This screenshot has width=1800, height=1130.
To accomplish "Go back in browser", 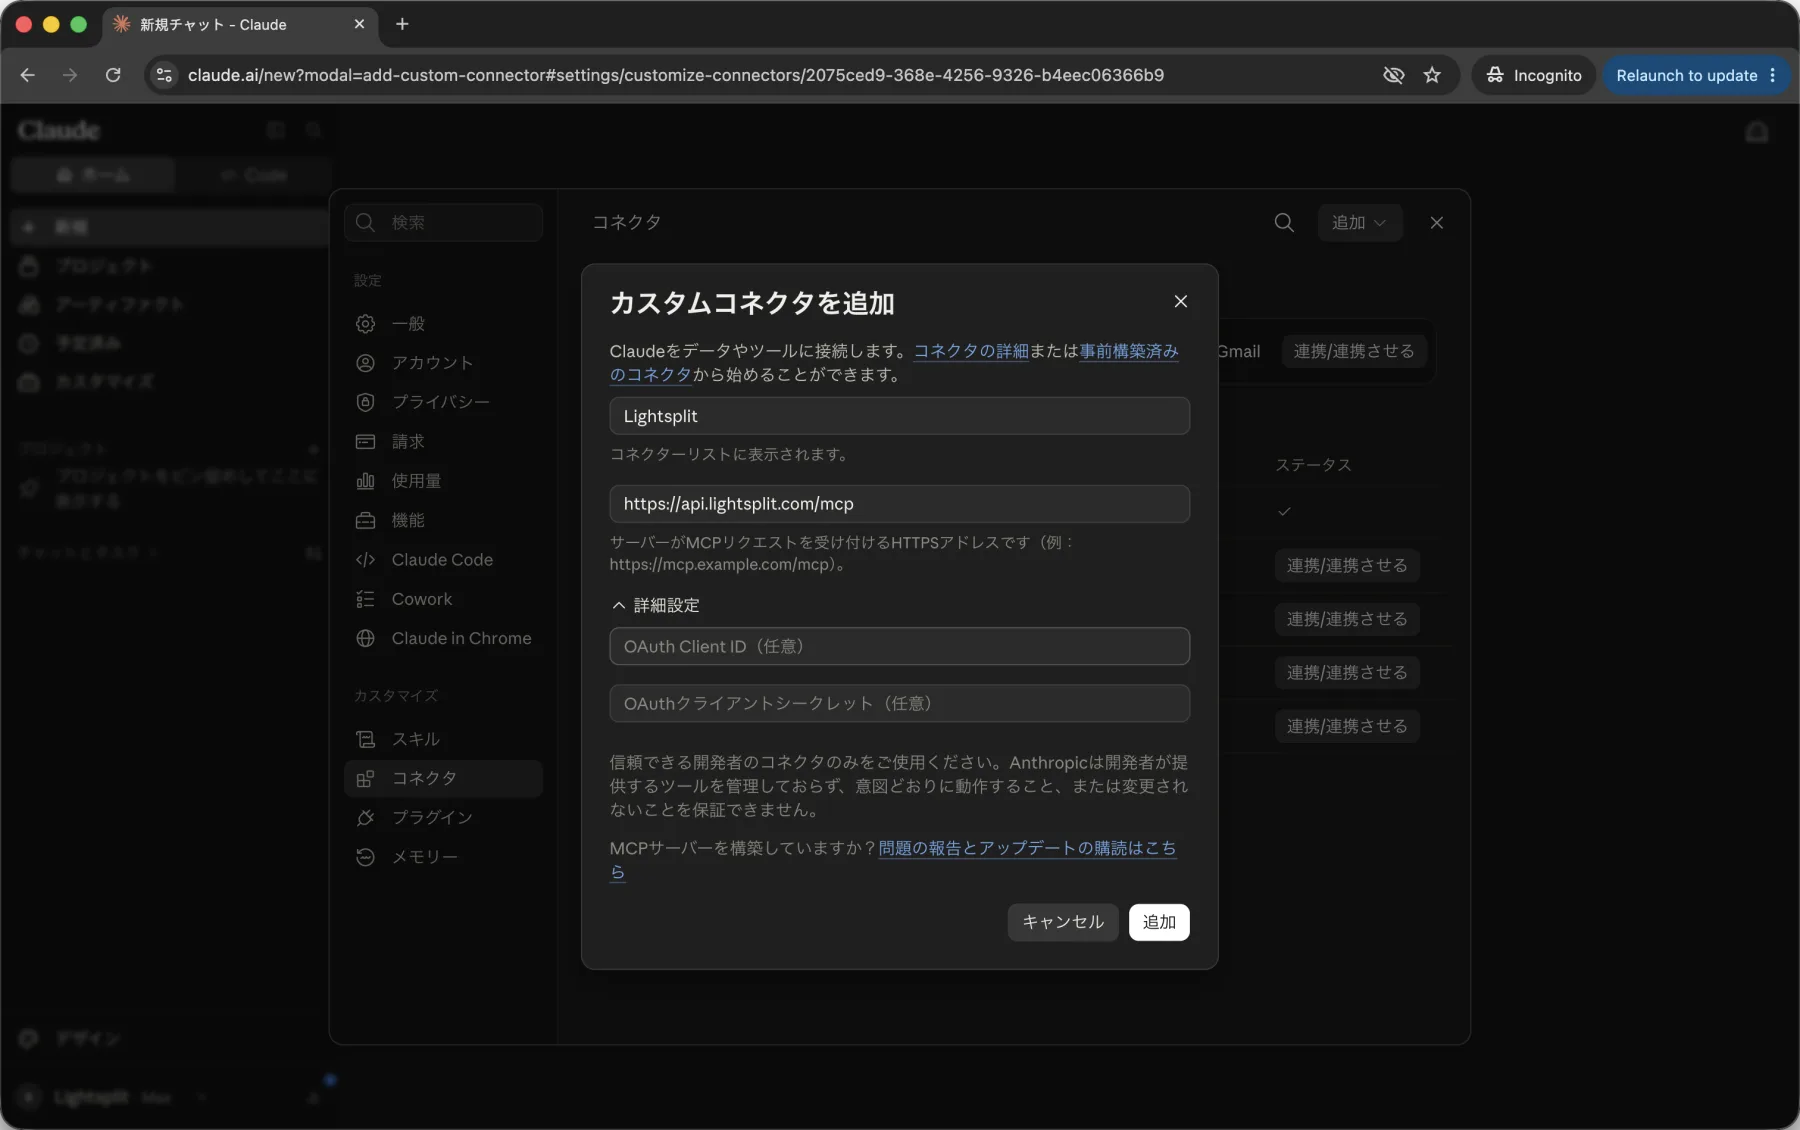I will 27,75.
